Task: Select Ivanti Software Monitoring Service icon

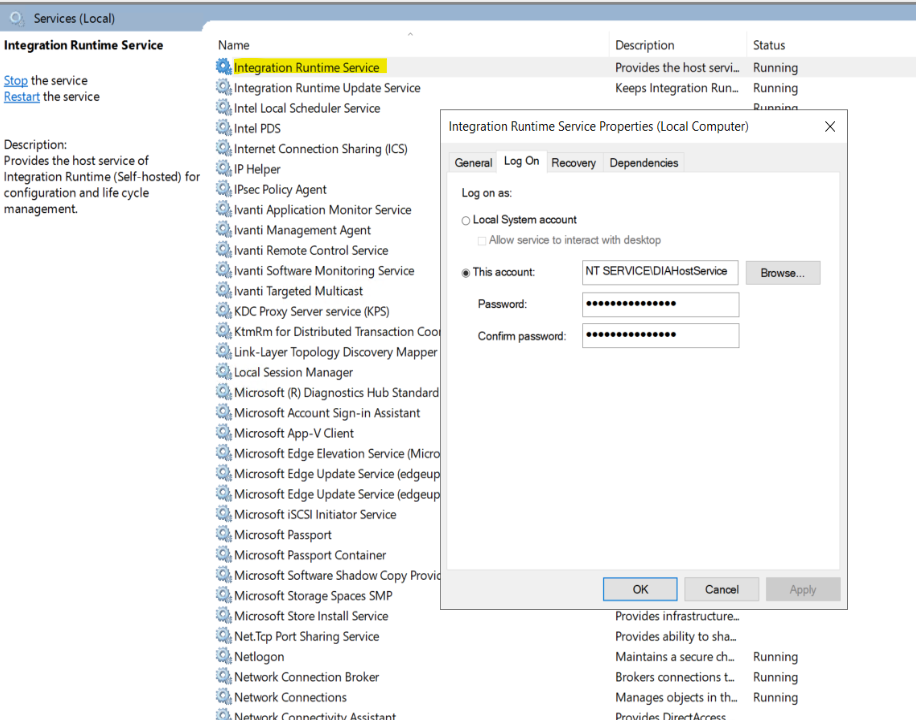Action: pos(224,270)
